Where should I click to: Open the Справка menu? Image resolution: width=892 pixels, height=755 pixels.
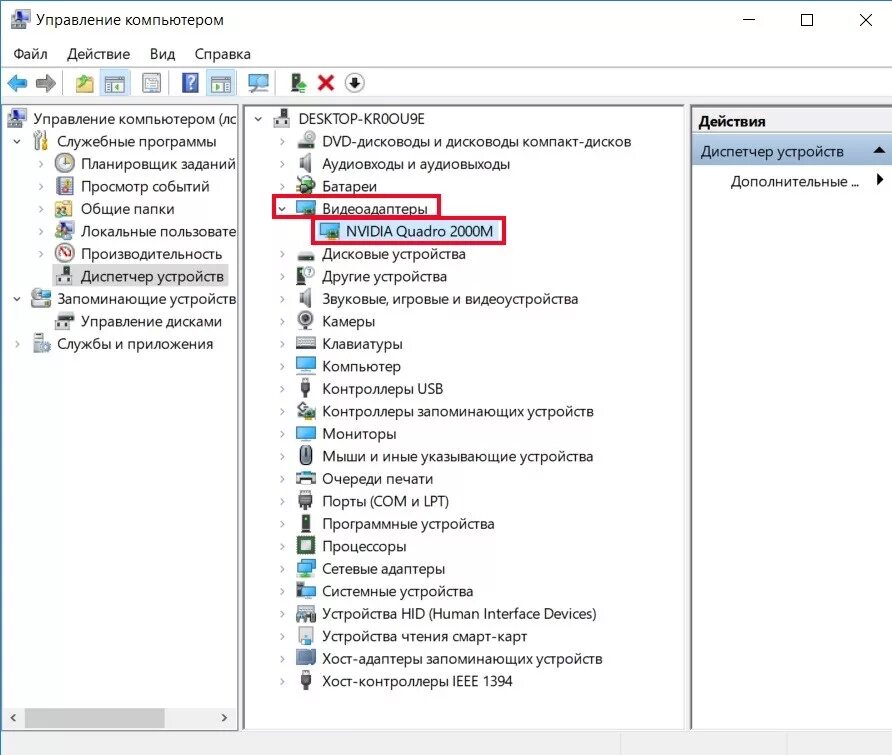coord(222,54)
